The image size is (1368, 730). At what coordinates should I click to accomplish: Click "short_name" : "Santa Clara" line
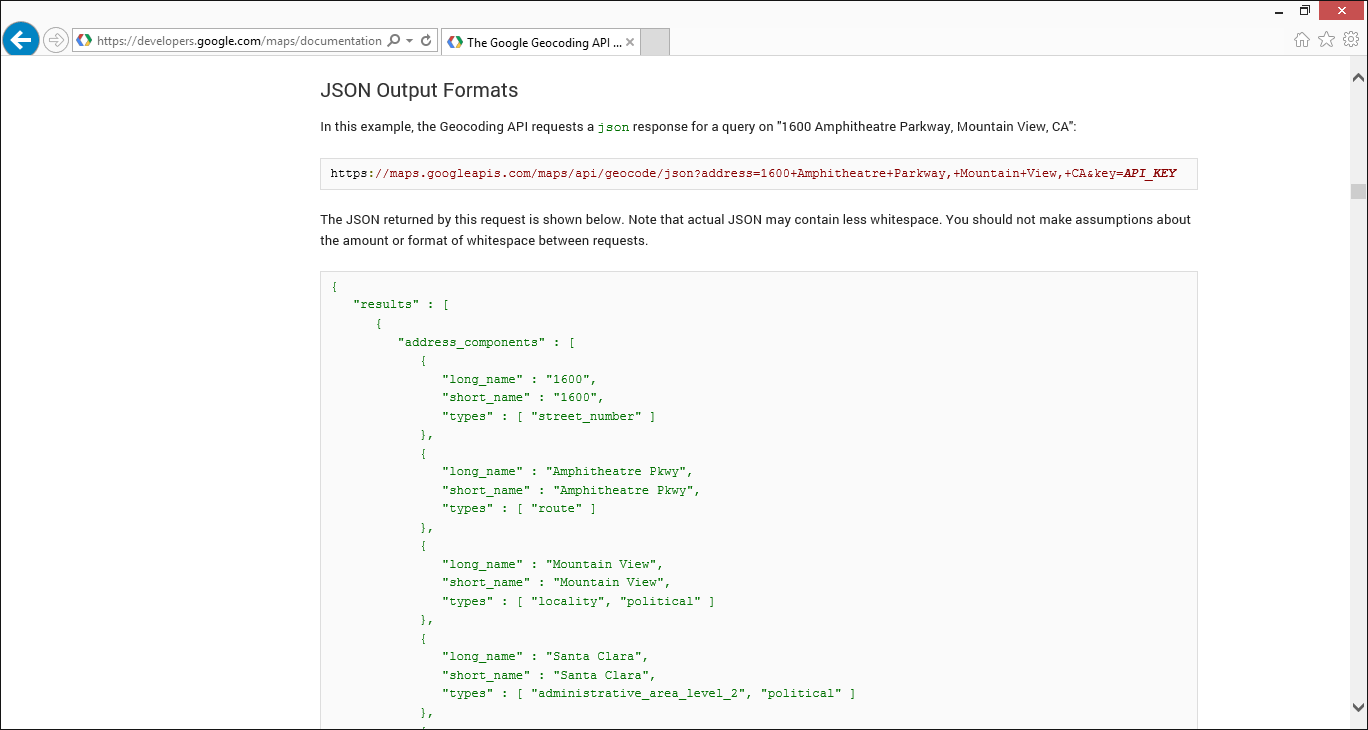pyautogui.click(x=549, y=675)
